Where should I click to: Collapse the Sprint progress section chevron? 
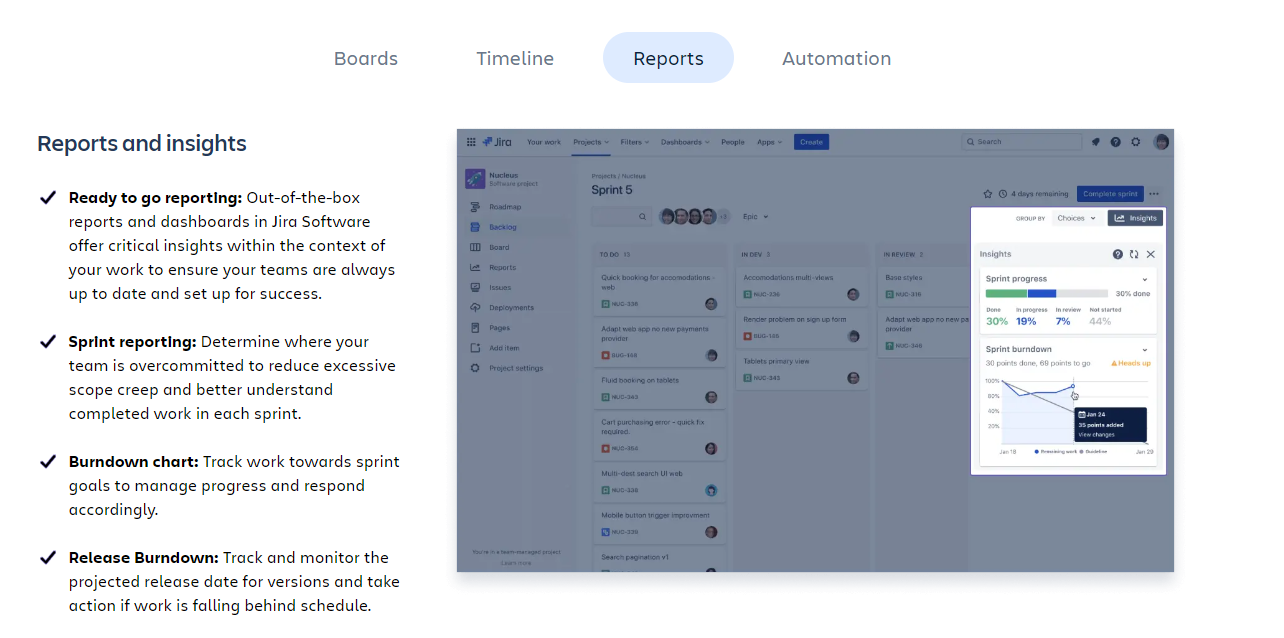(x=1145, y=280)
